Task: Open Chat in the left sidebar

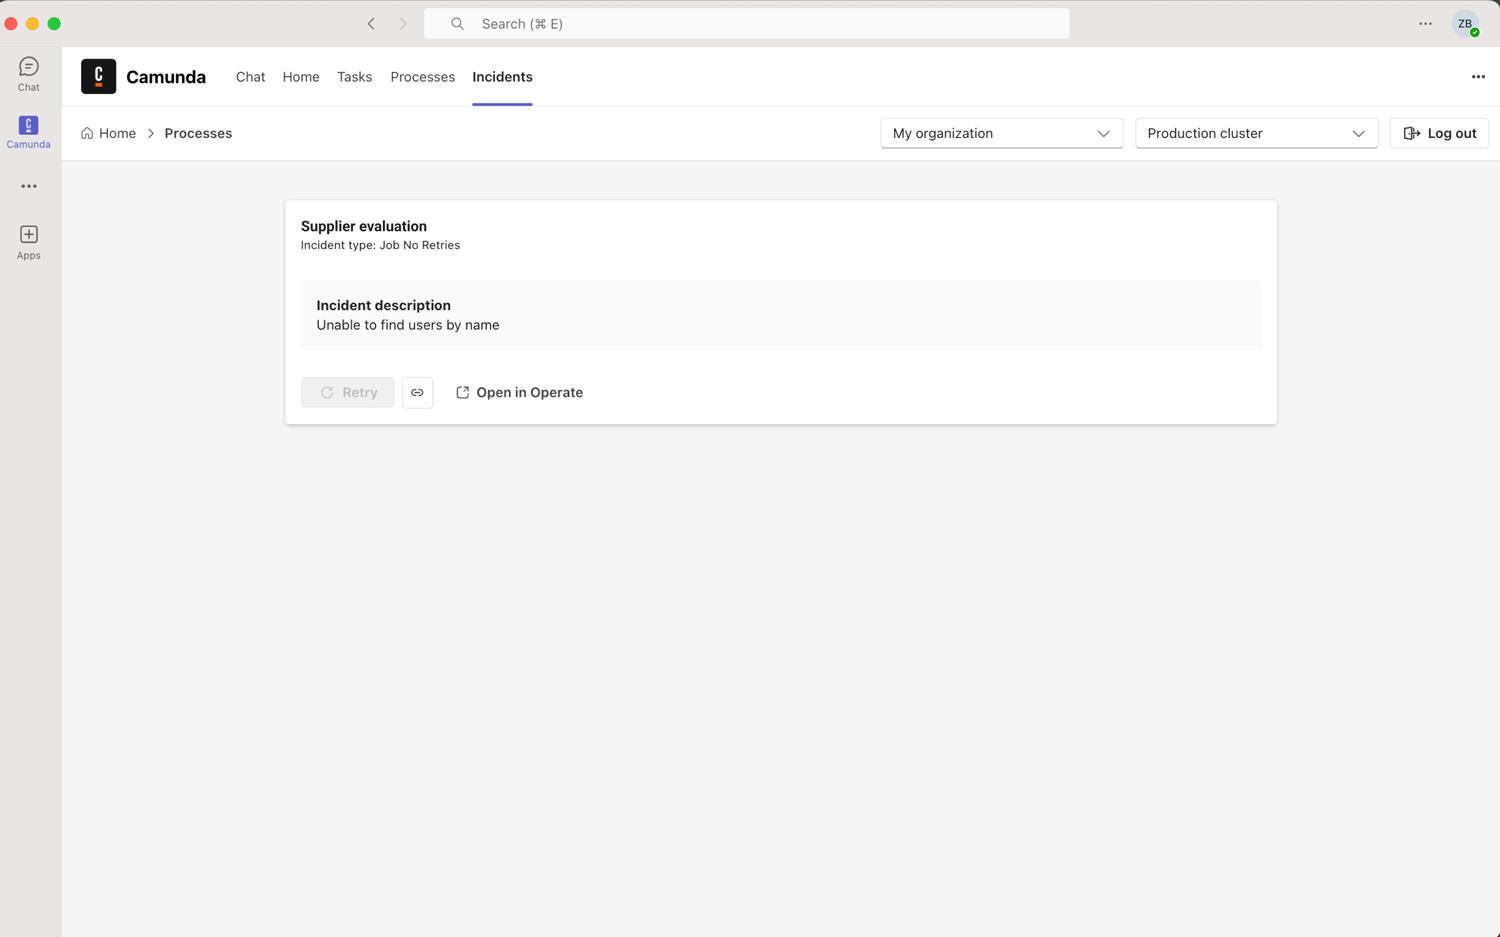Action: (28, 74)
